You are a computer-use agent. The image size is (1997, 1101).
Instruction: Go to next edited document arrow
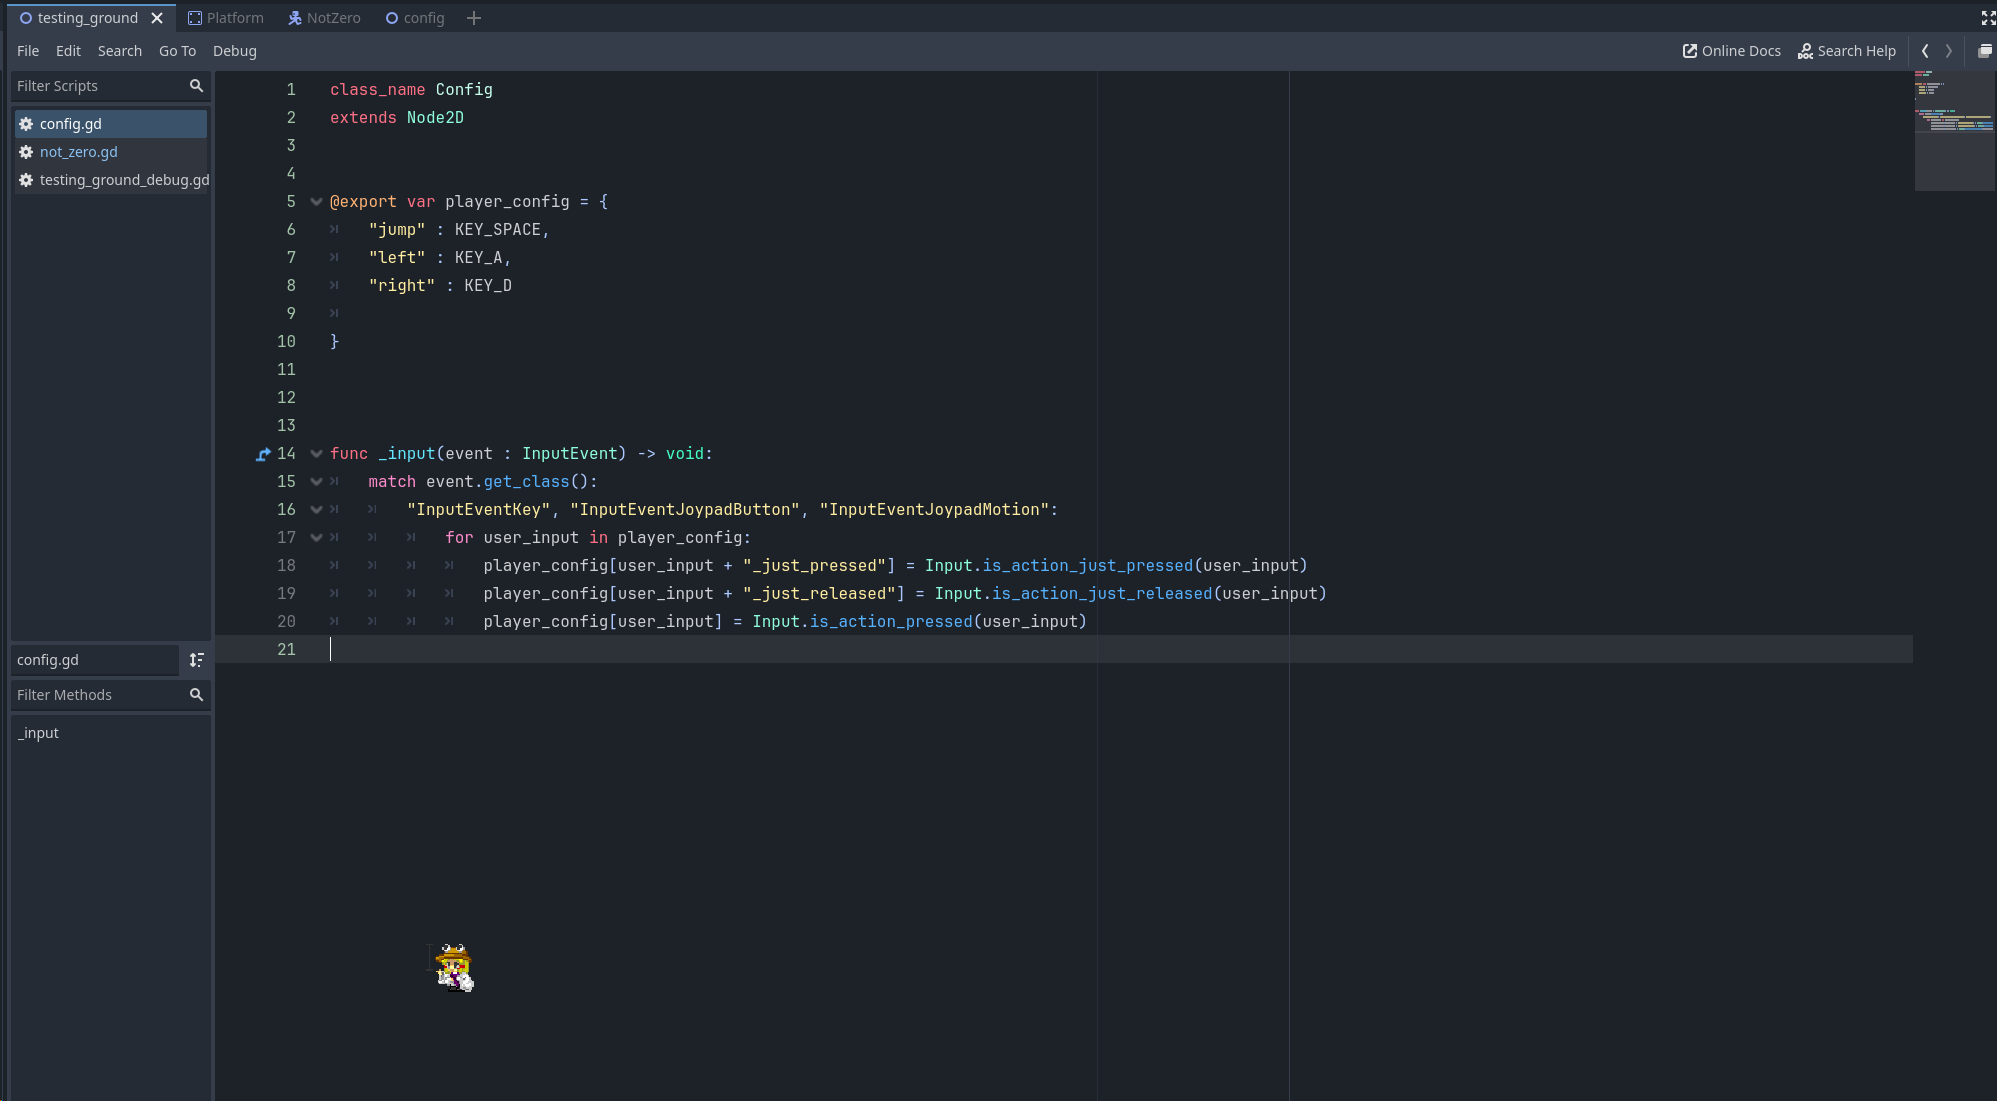click(1948, 51)
